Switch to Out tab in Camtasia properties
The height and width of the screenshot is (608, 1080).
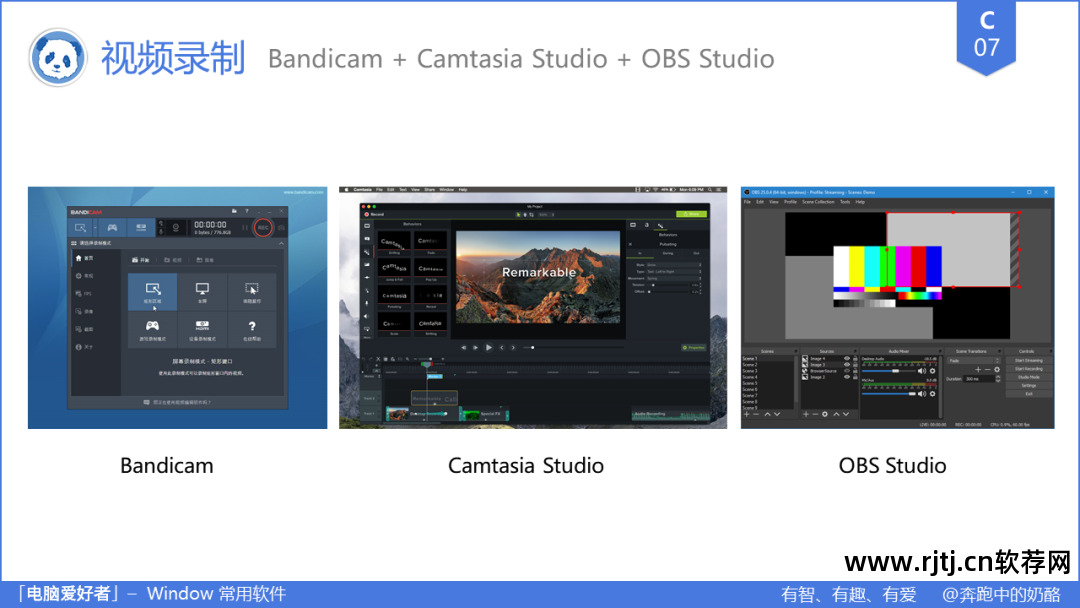point(696,253)
